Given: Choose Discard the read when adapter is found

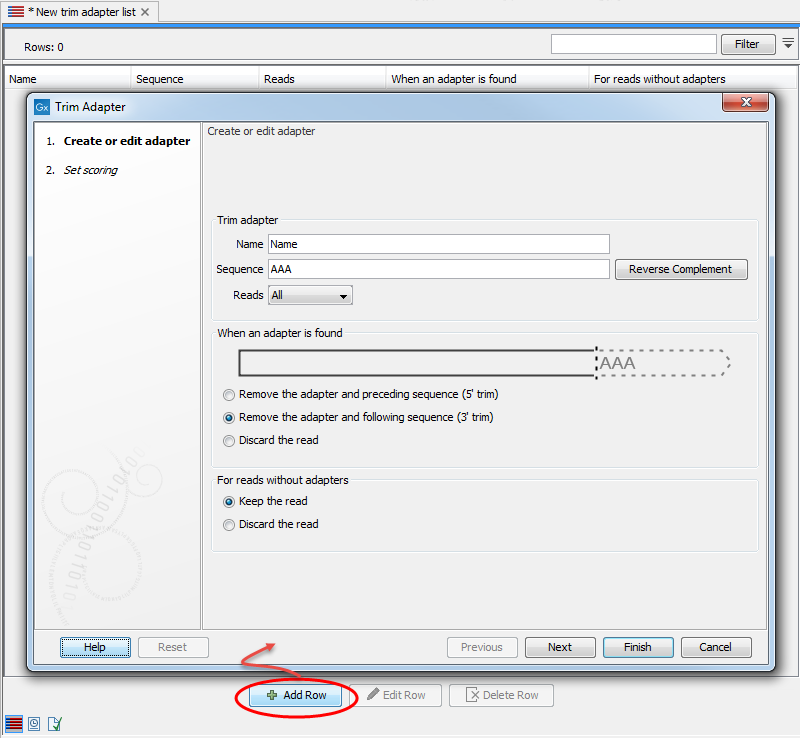Looking at the screenshot, I should click(230, 441).
